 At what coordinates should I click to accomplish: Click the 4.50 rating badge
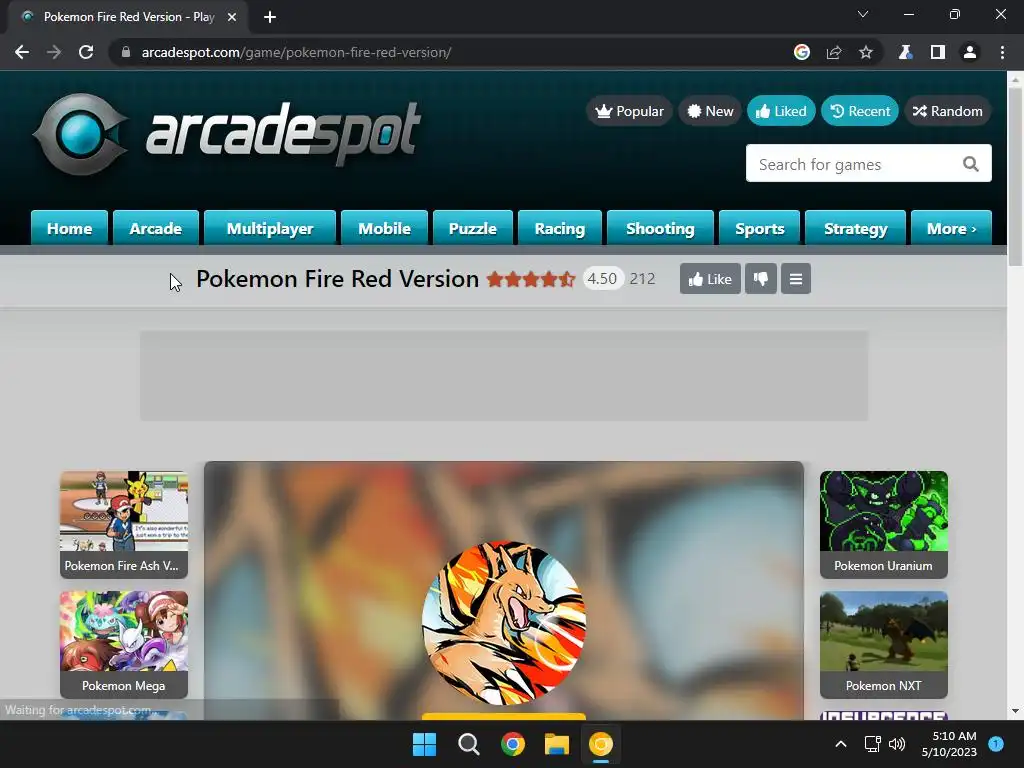[602, 279]
